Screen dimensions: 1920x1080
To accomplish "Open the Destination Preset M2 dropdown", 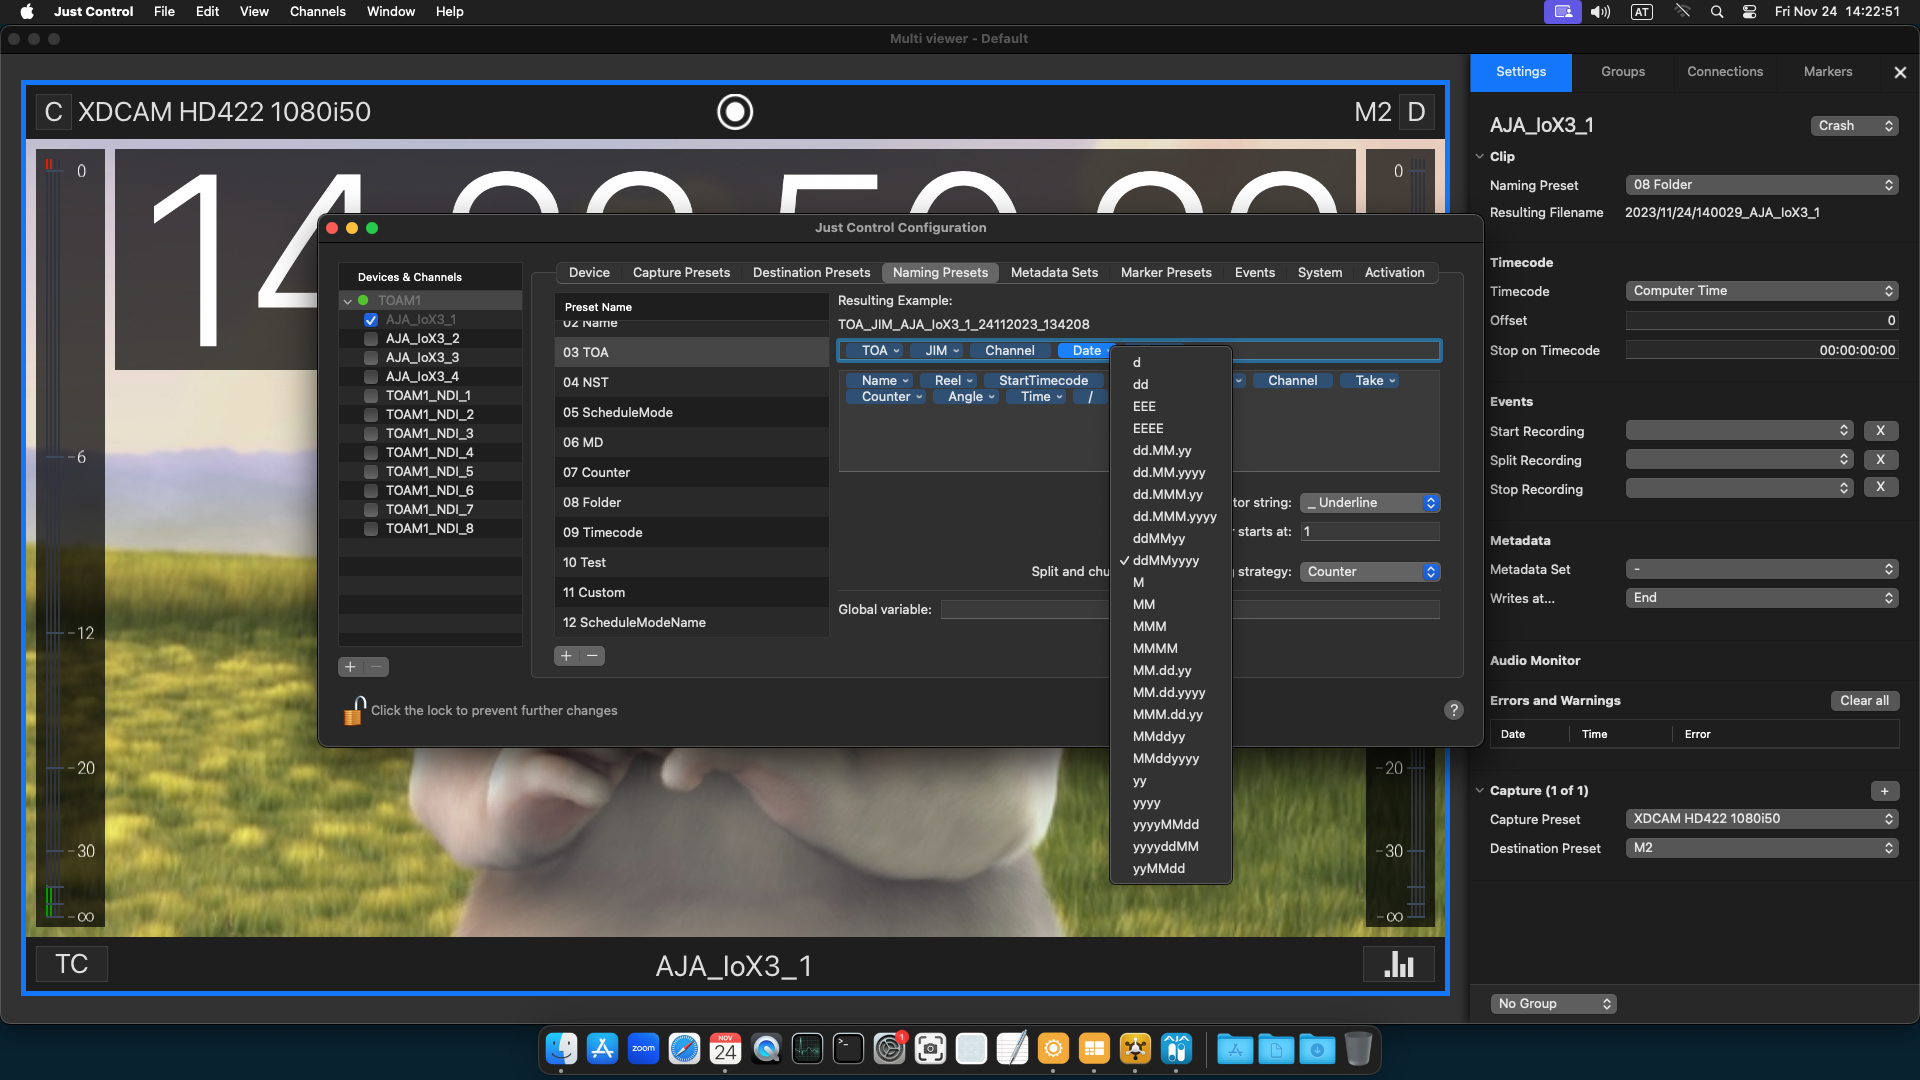I will coord(1762,848).
